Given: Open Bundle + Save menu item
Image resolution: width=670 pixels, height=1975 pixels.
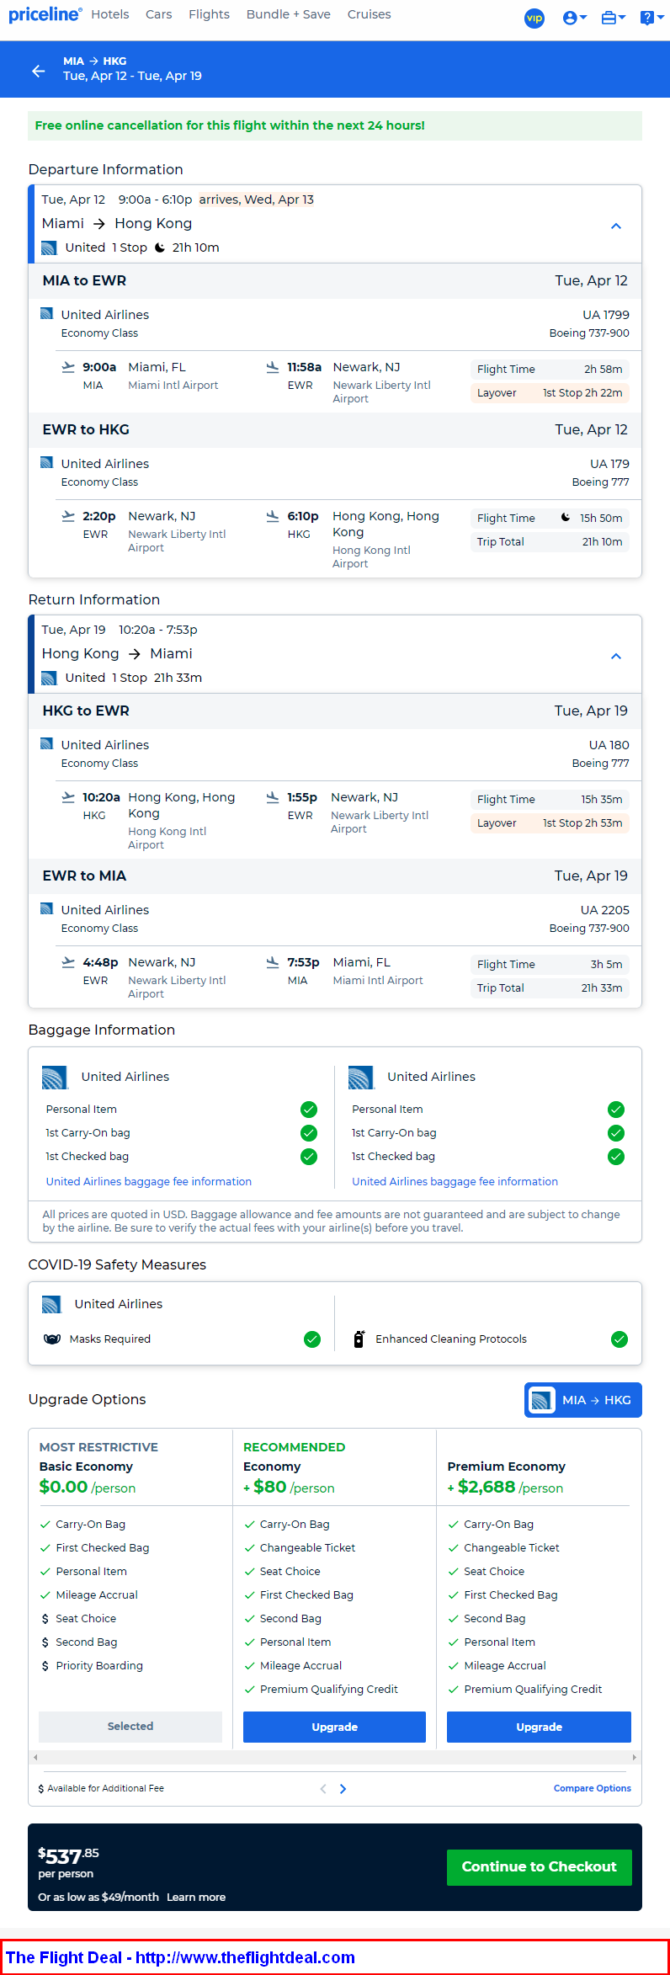Looking at the screenshot, I should [x=288, y=15].
